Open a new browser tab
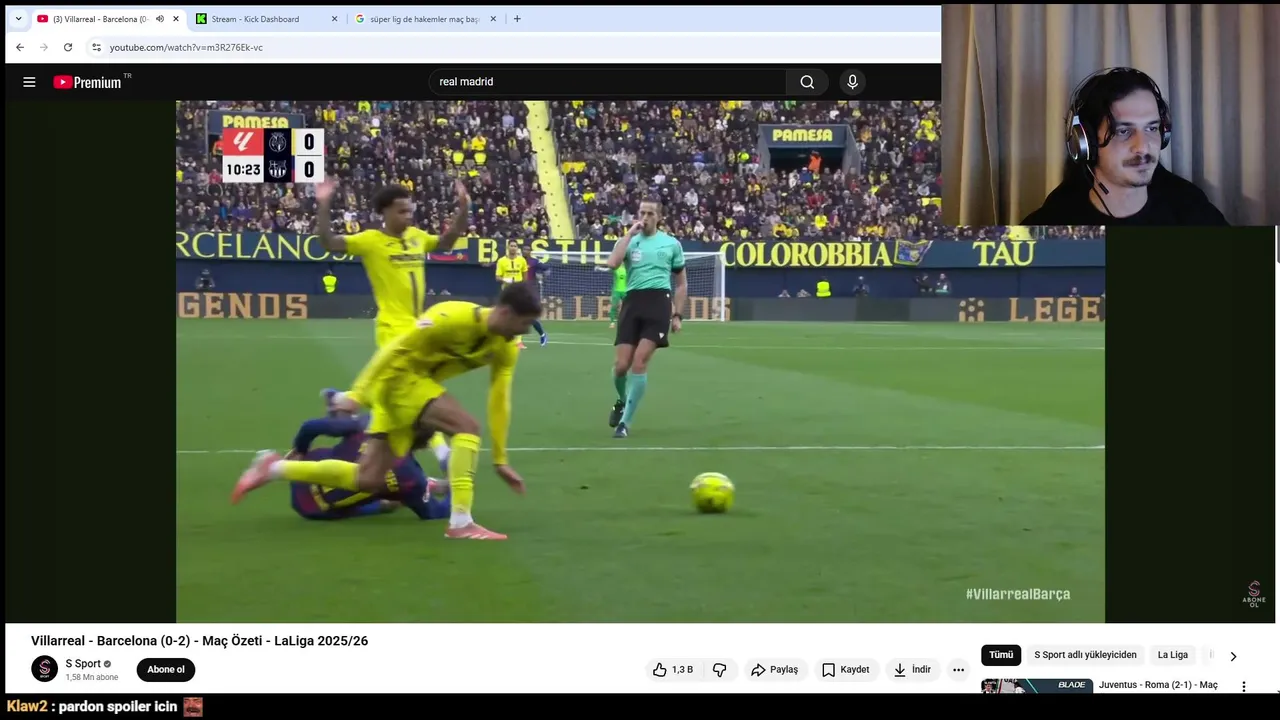The image size is (1280, 720). (517, 19)
